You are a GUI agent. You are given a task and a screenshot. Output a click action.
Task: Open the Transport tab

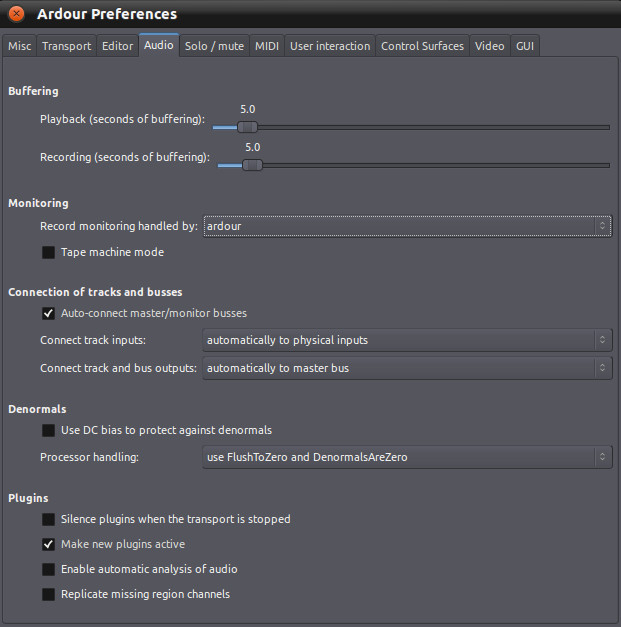66,46
